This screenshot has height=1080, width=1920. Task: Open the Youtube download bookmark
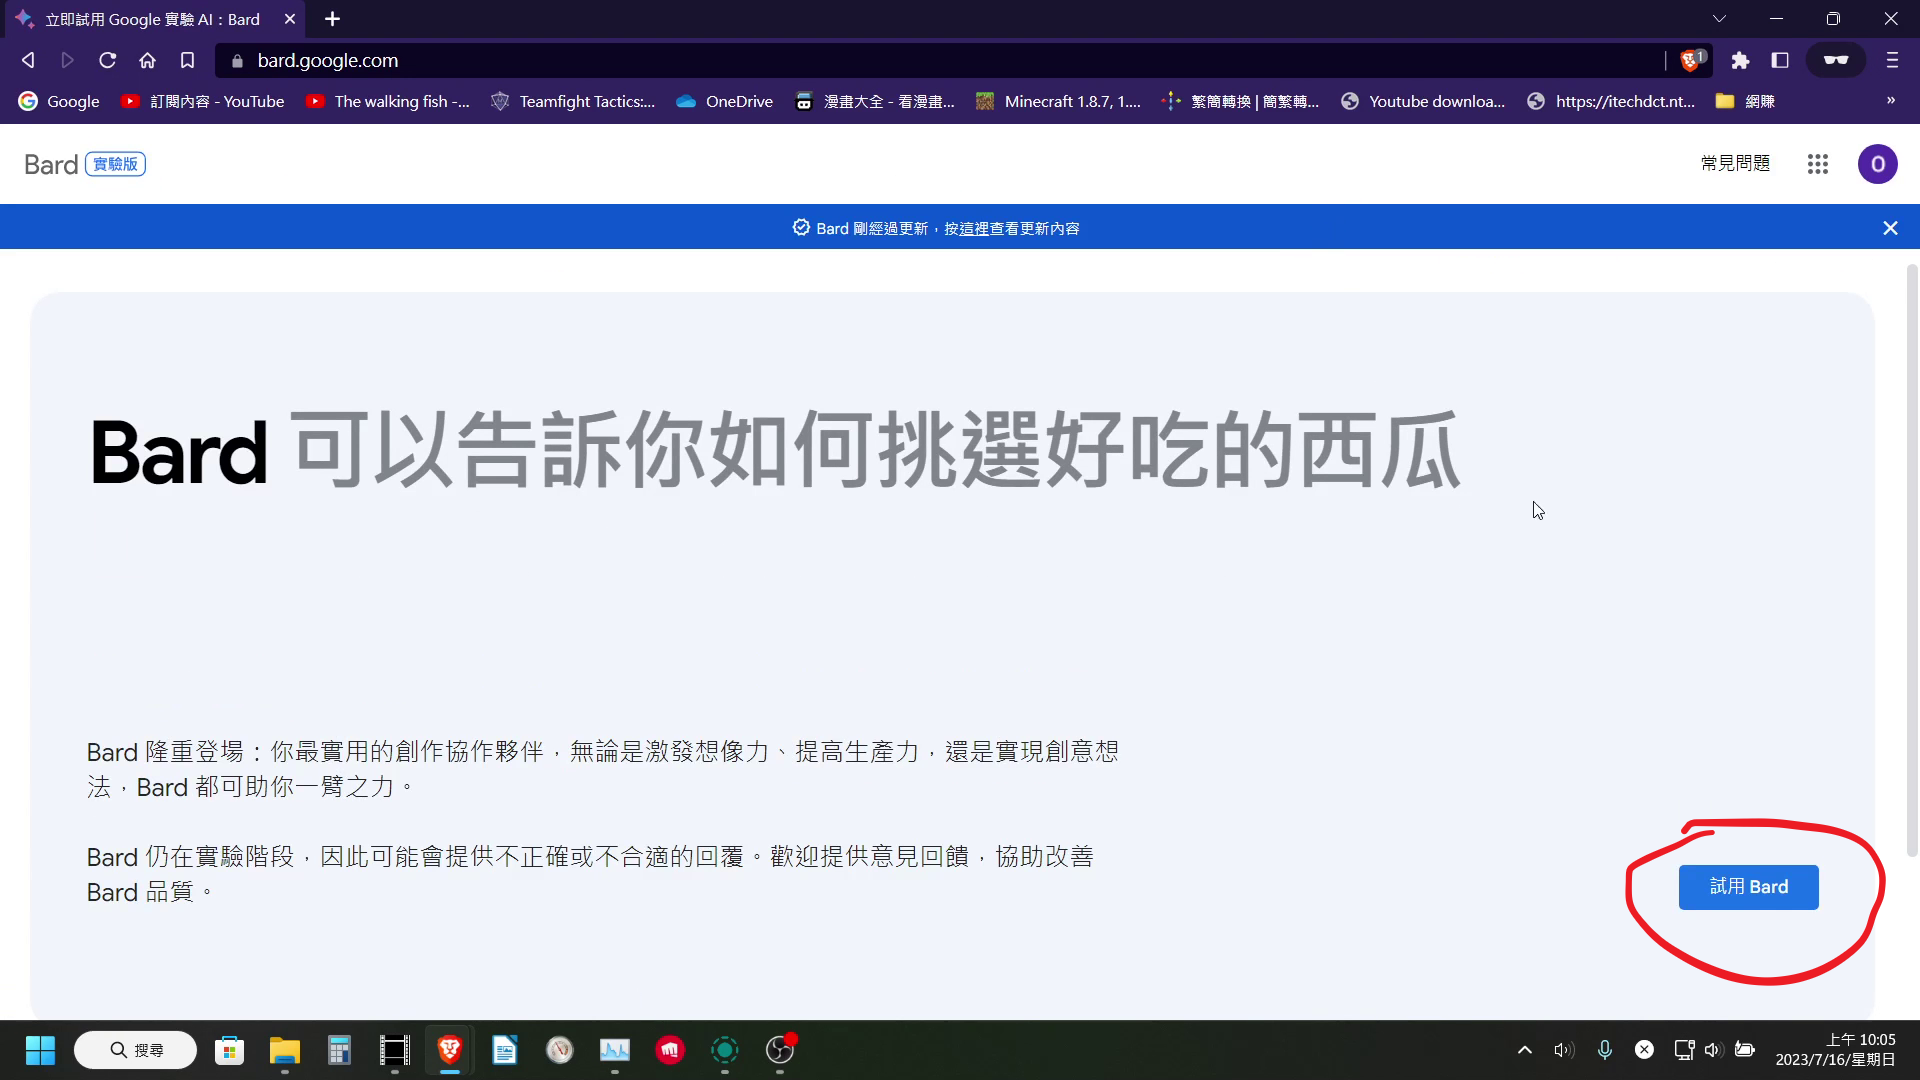pos(1423,101)
